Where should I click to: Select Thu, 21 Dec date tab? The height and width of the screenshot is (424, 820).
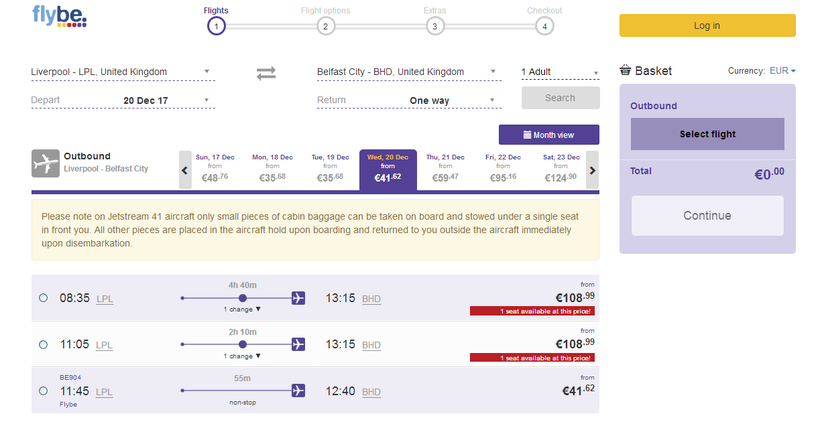coord(446,169)
